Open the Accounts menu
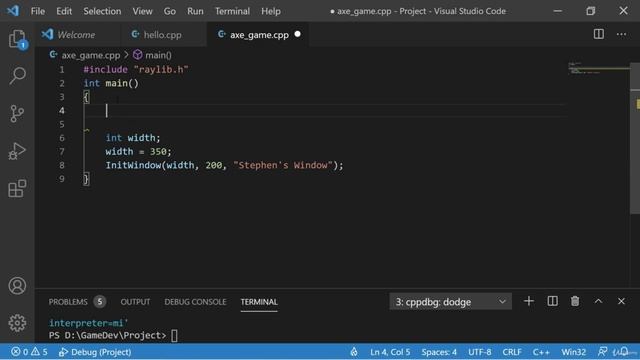The width and height of the screenshot is (640, 360). tap(17, 286)
